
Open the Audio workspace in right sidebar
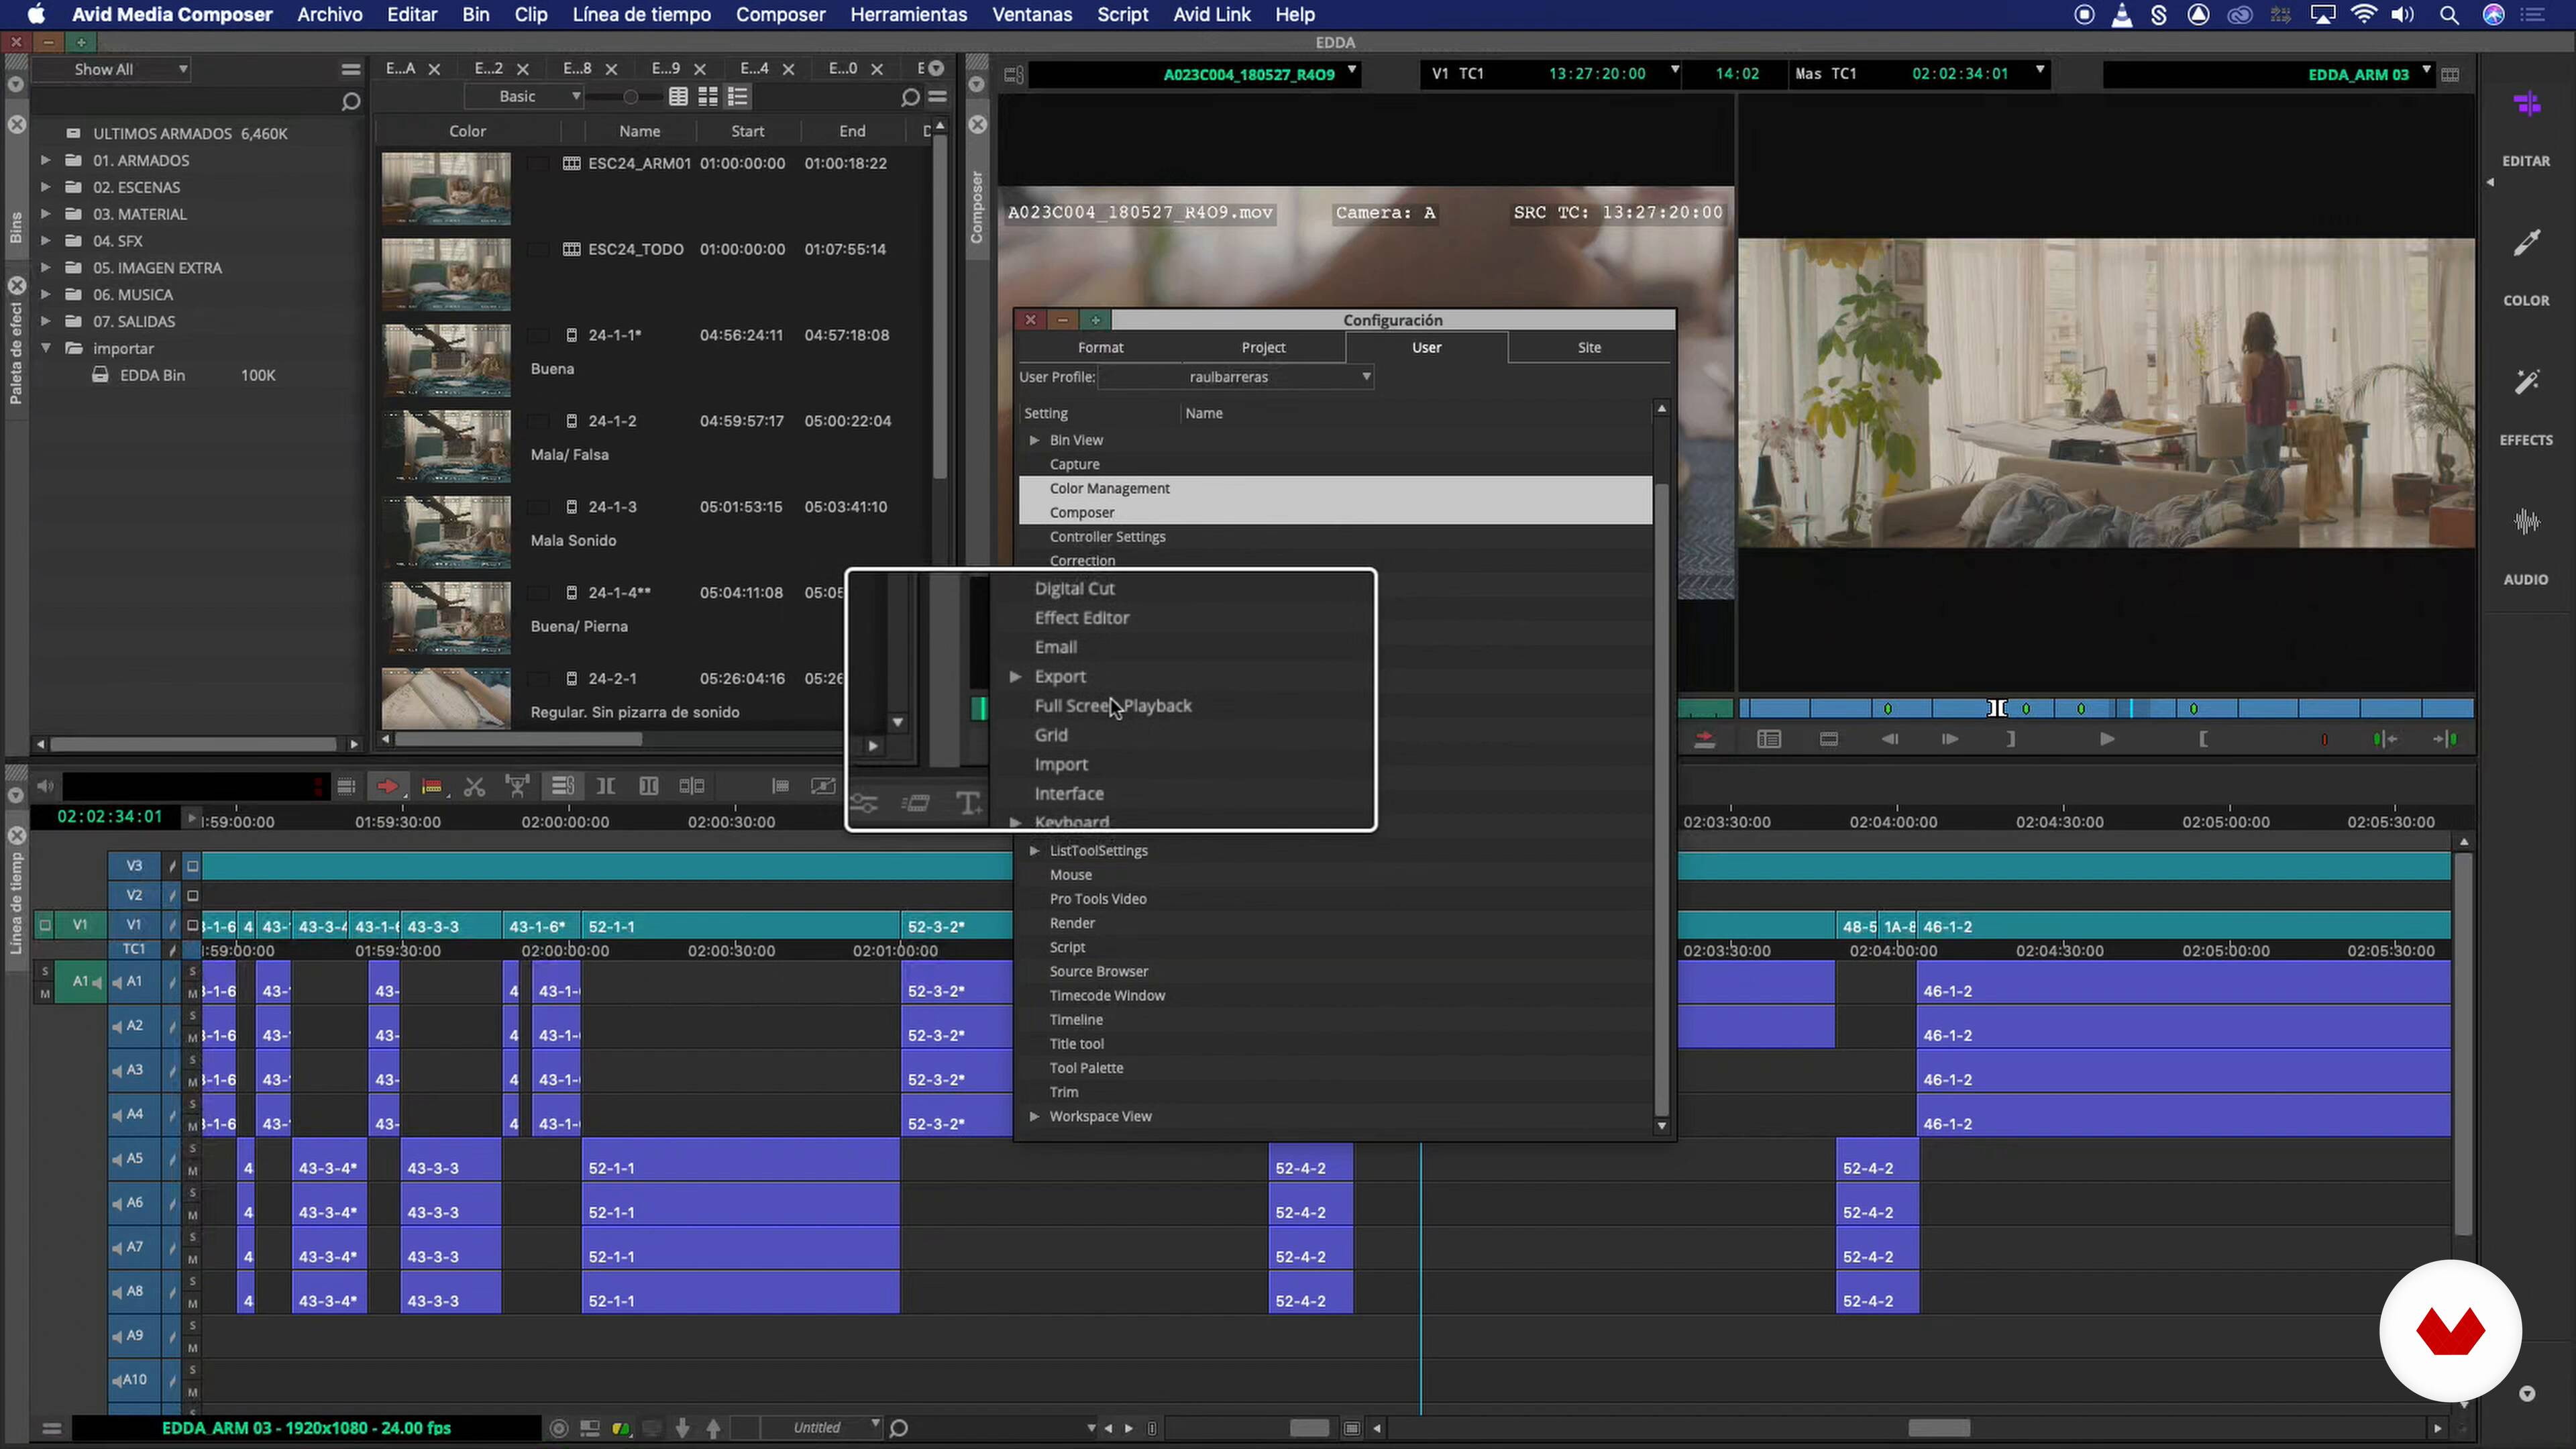(x=2526, y=547)
